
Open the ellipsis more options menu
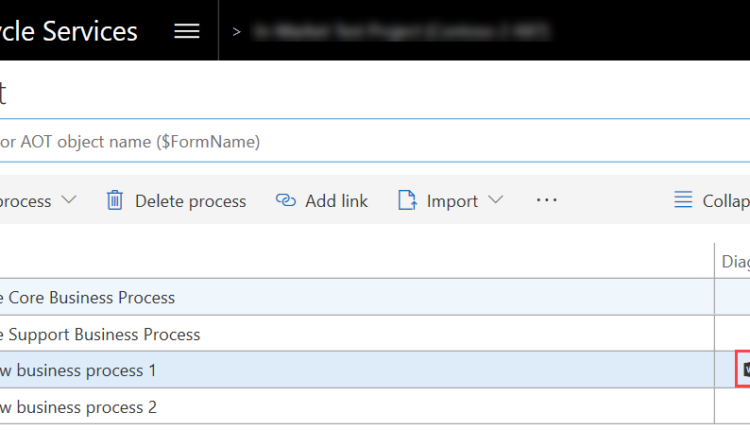coord(546,201)
